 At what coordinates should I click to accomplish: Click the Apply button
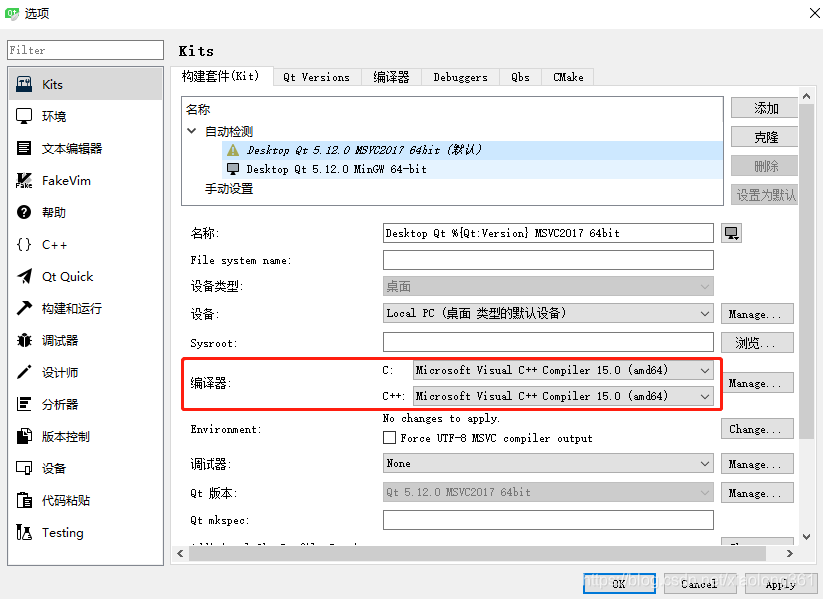click(780, 584)
